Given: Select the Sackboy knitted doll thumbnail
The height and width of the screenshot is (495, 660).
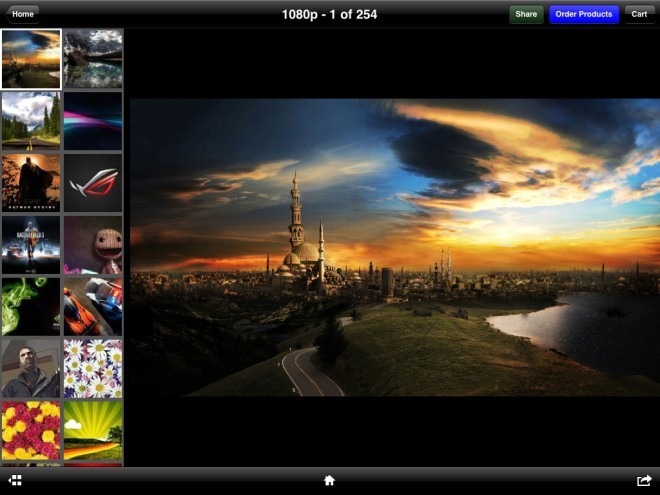Looking at the screenshot, I should 93,245.
